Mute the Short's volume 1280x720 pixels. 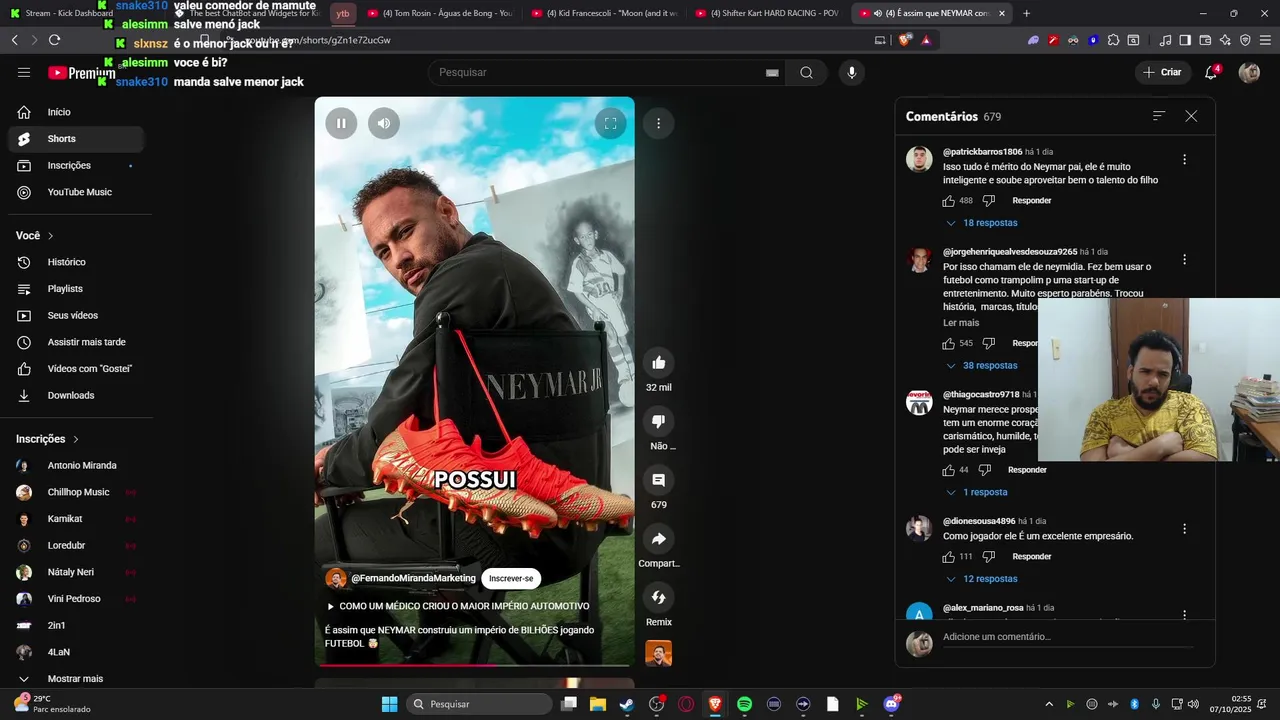point(384,123)
